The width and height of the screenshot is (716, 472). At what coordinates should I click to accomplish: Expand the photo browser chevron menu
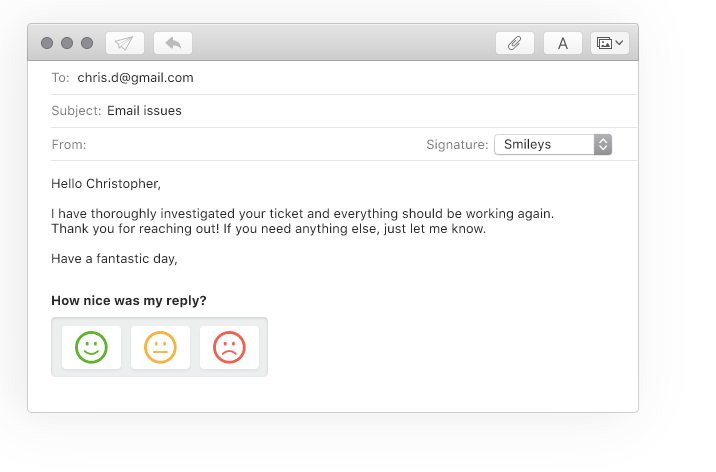(x=620, y=43)
